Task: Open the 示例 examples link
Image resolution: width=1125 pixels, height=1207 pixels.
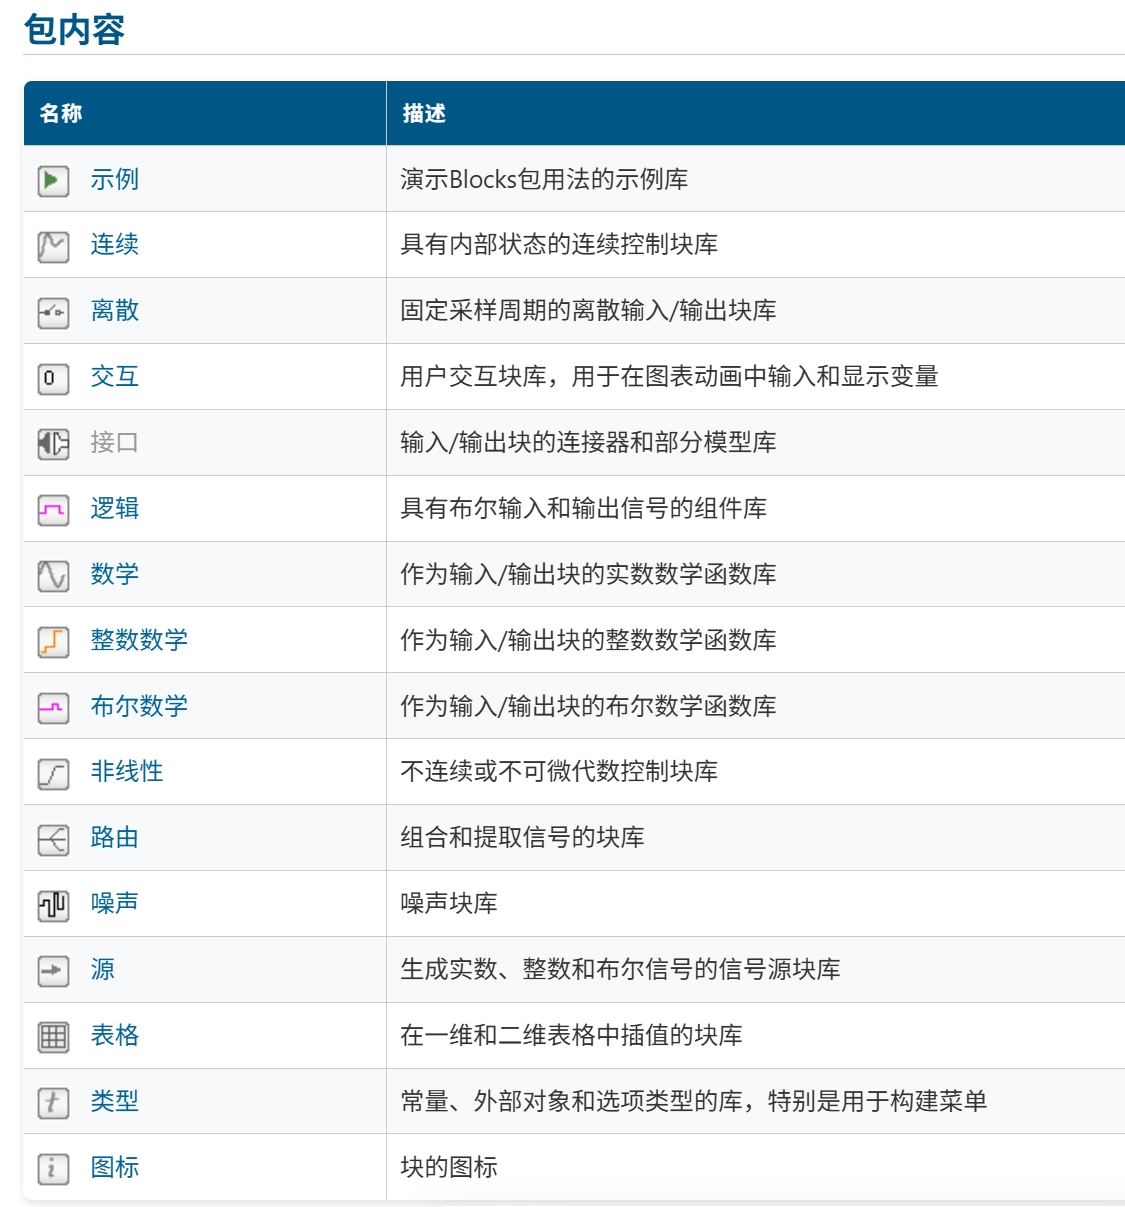Action: (x=117, y=179)
